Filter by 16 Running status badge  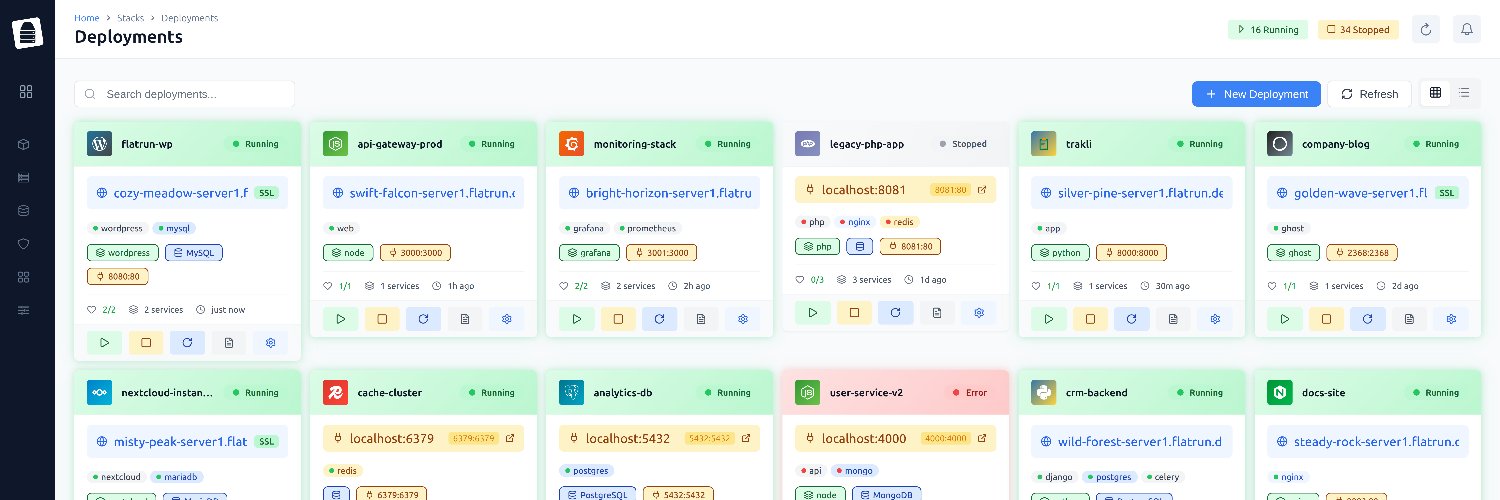[1268, 30]
